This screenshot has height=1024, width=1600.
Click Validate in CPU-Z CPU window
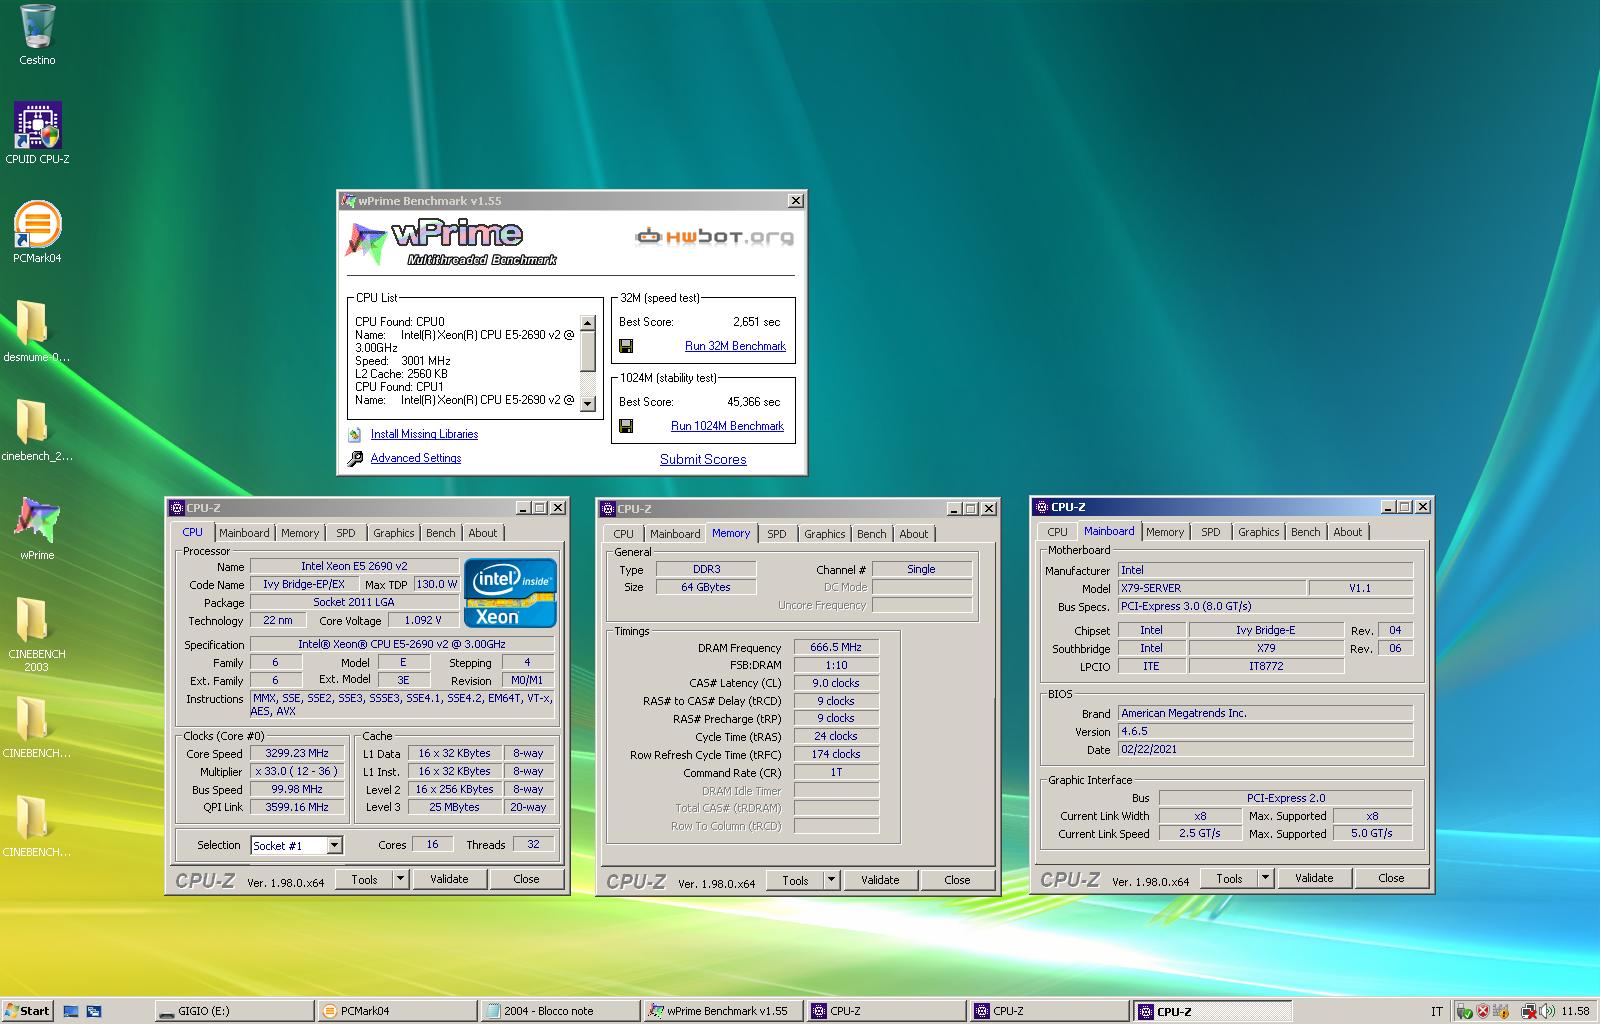[449, 880]
